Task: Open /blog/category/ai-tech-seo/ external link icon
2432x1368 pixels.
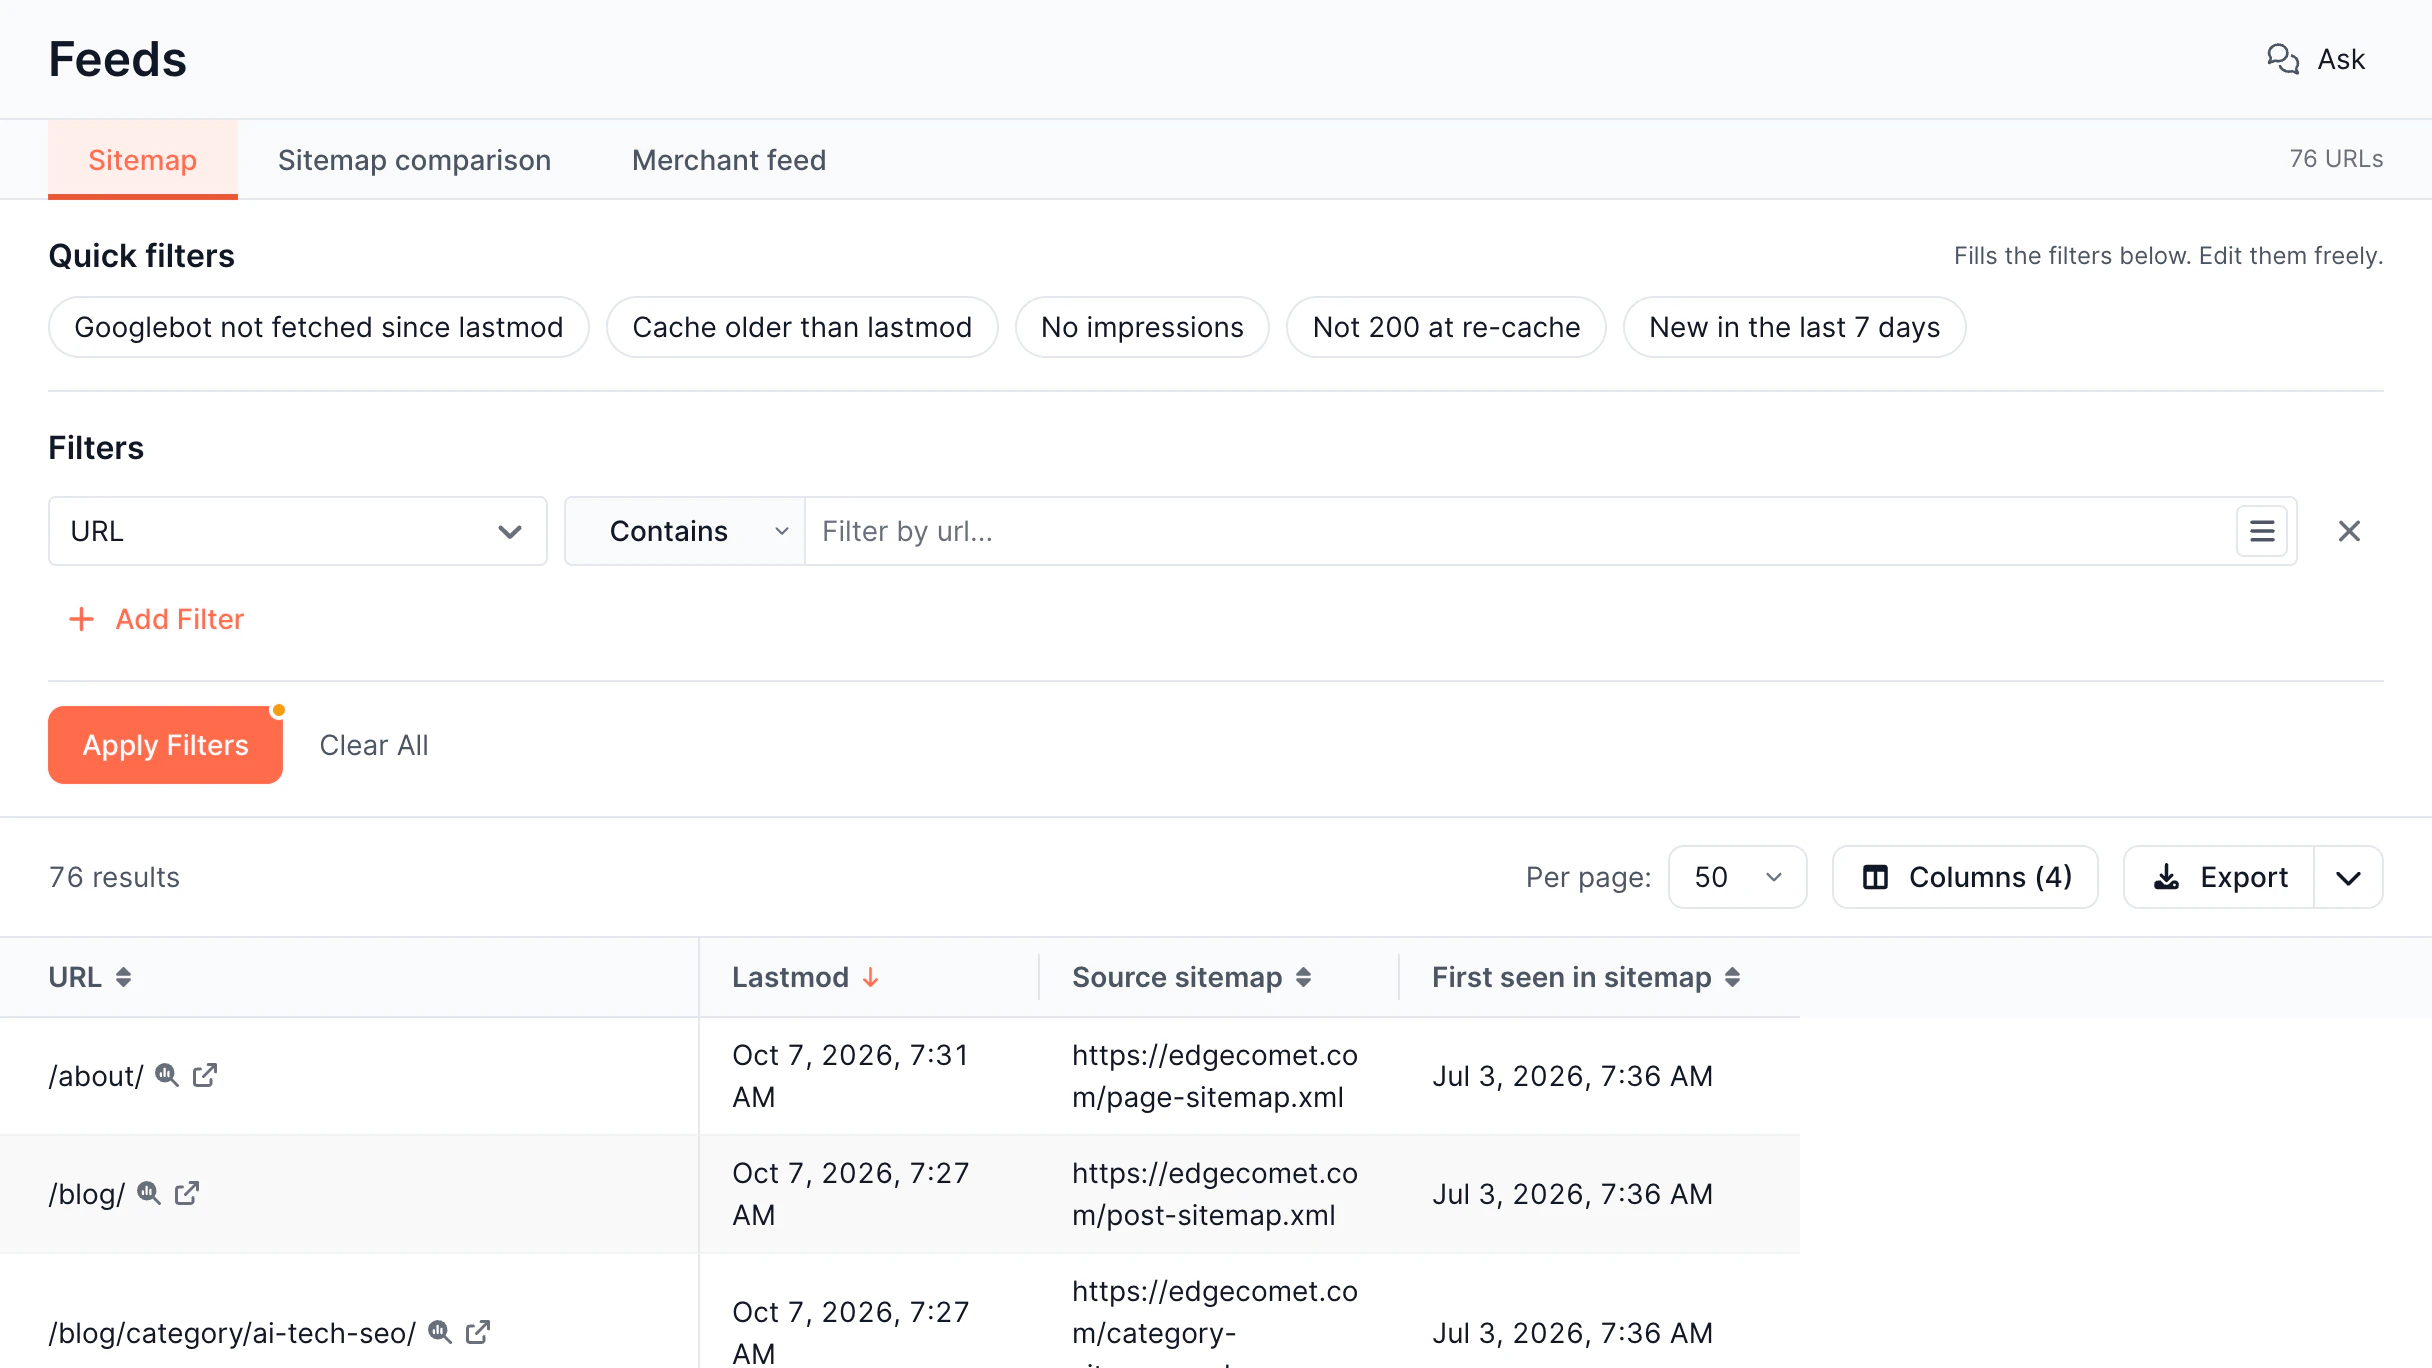Action: tap(478, 1332)
